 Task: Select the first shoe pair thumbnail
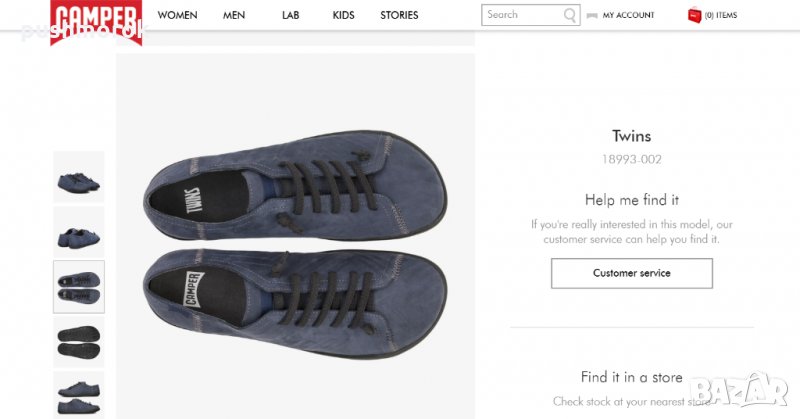tap(78, 180)
